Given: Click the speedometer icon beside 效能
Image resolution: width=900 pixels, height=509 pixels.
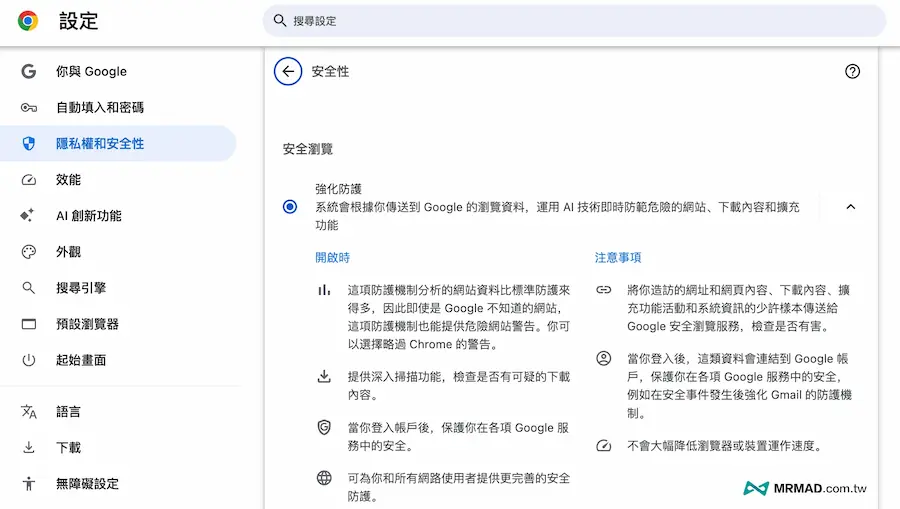Looking at the screenshot, I should click(29, 180).
